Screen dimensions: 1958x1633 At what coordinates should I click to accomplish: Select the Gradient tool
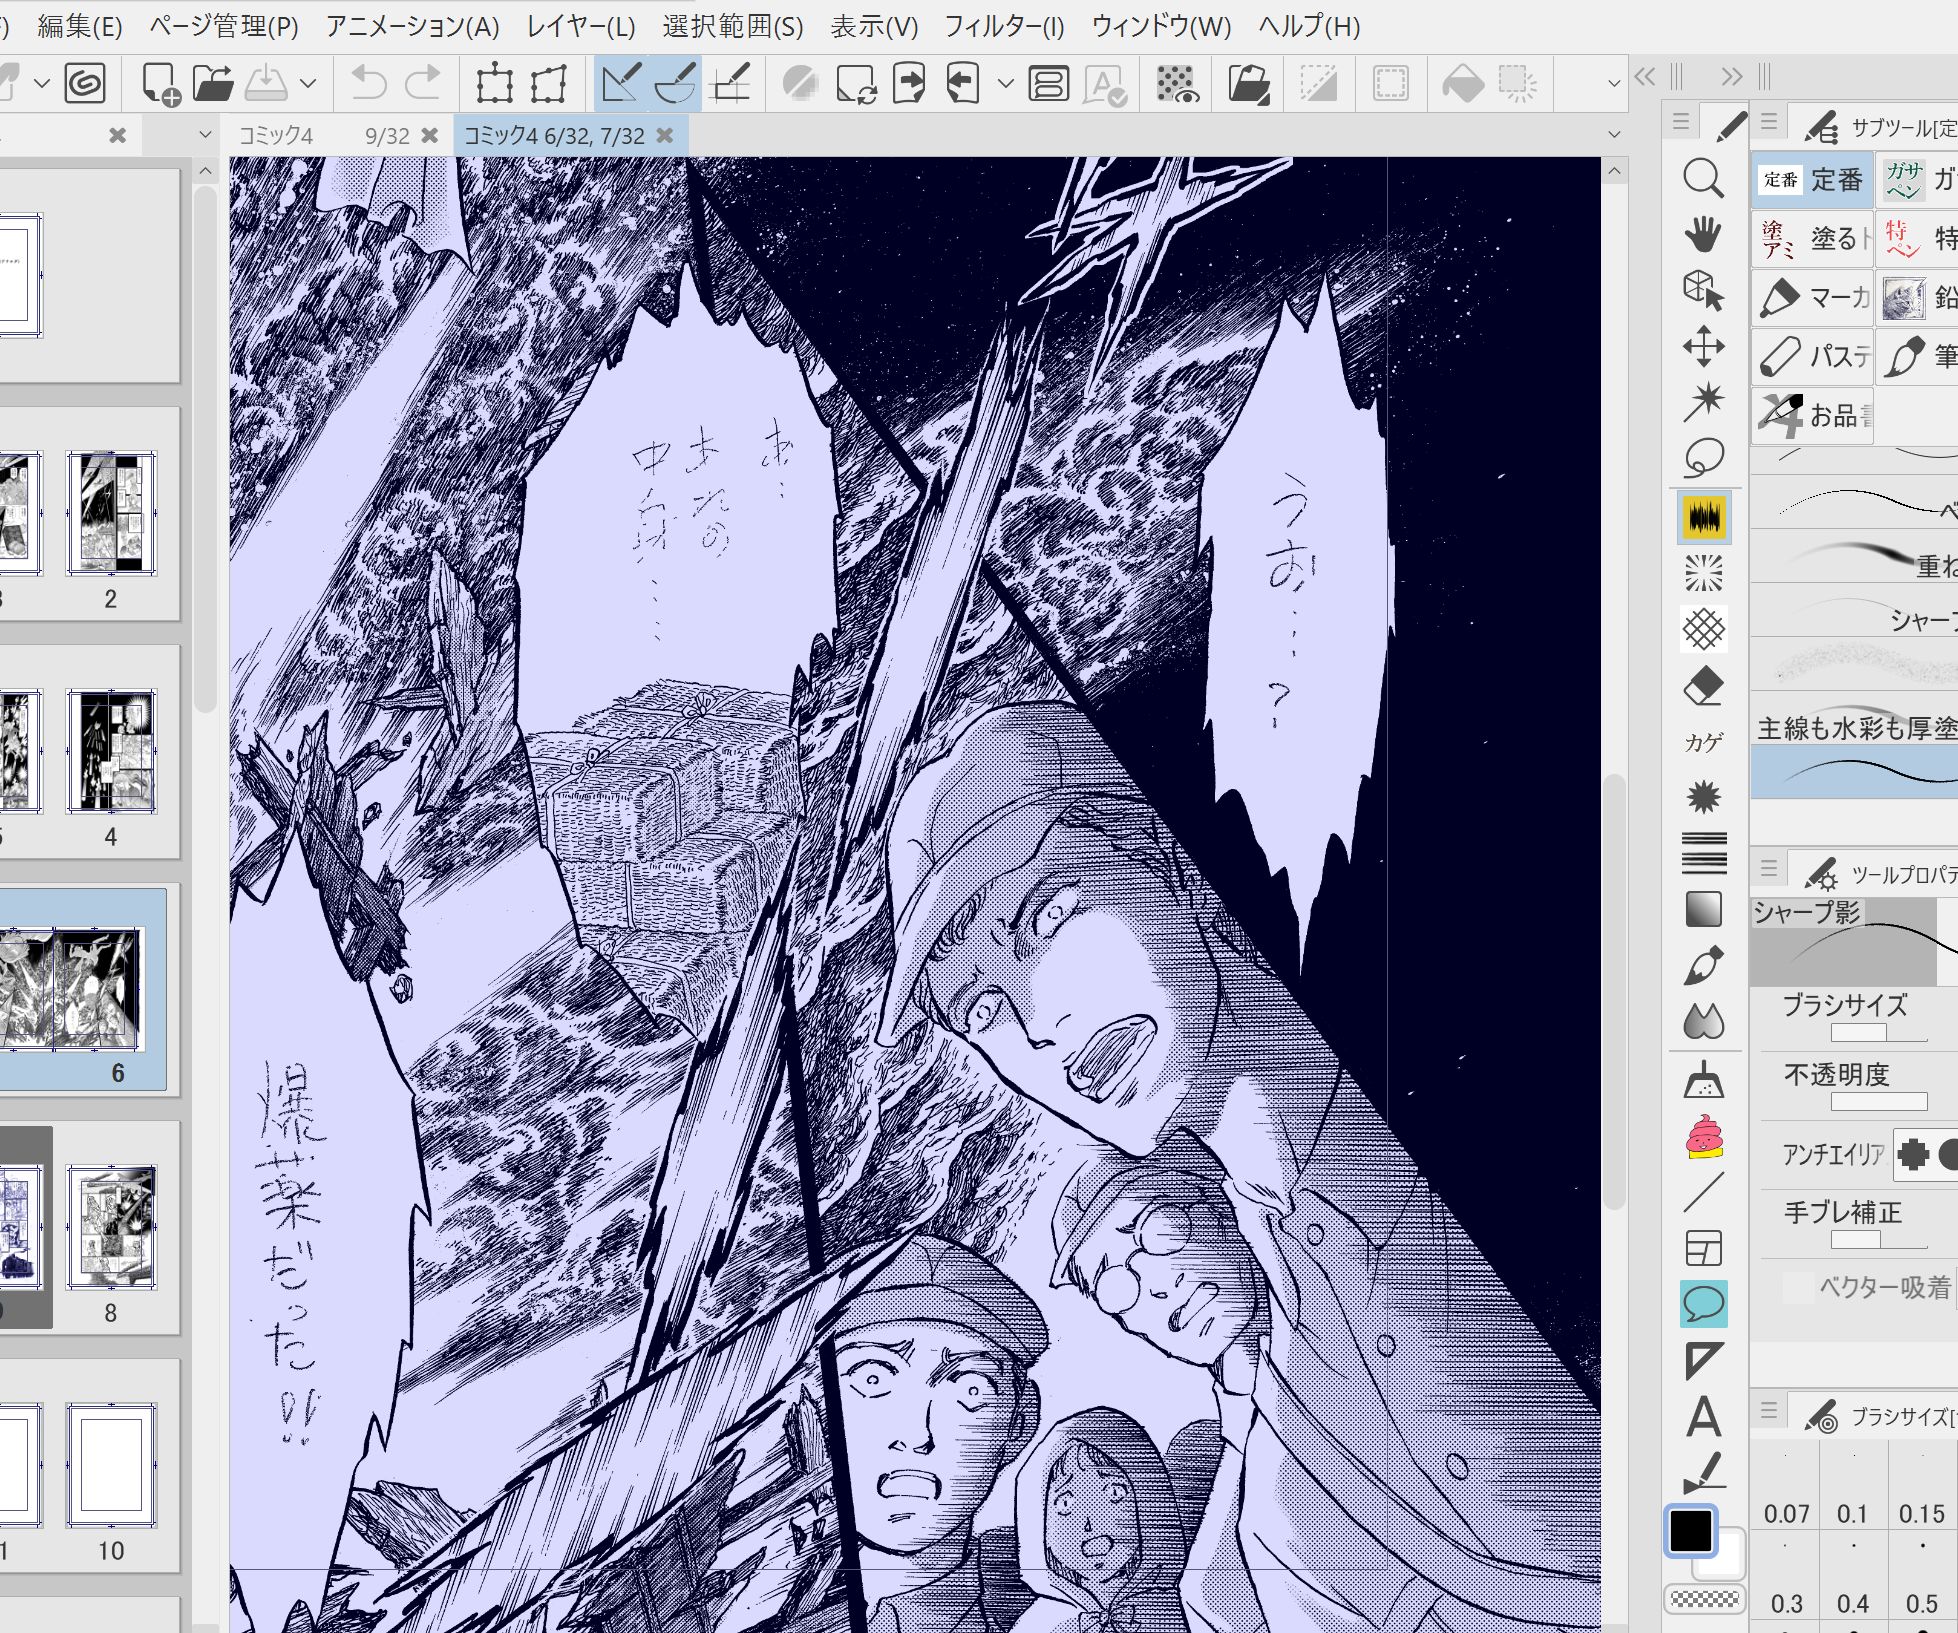click(x=1703, y=909)
